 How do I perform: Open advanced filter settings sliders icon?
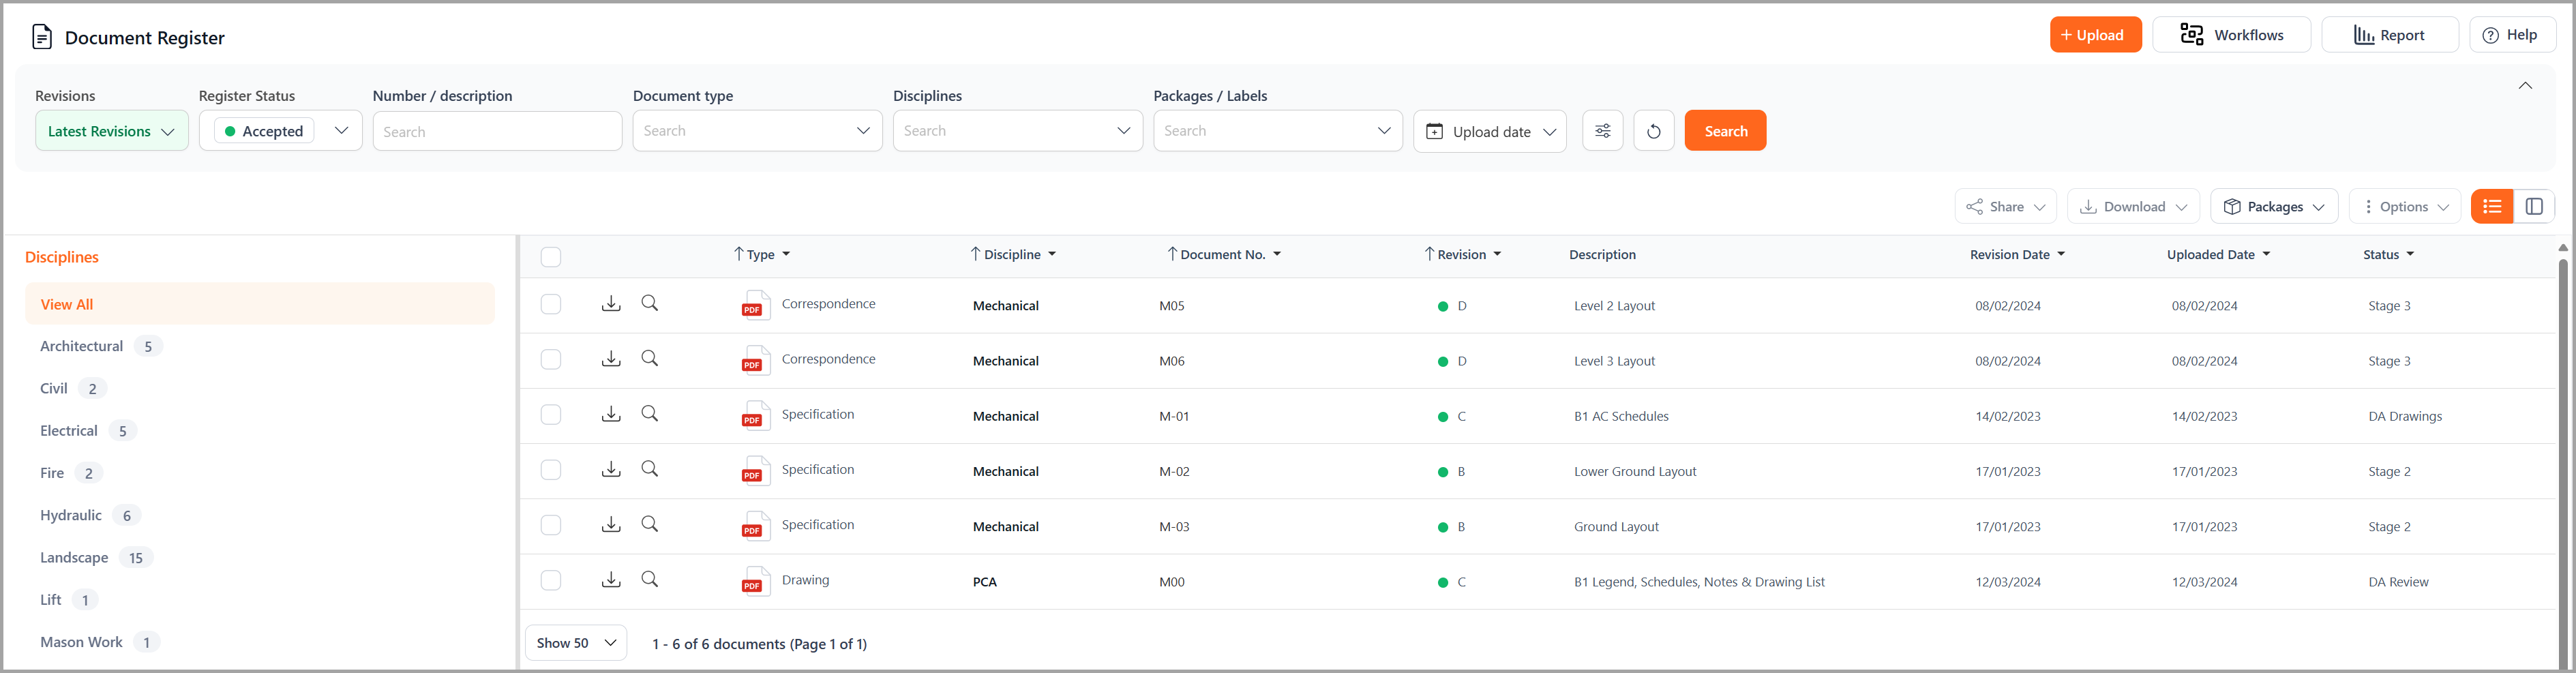[x=1602, y=131]
